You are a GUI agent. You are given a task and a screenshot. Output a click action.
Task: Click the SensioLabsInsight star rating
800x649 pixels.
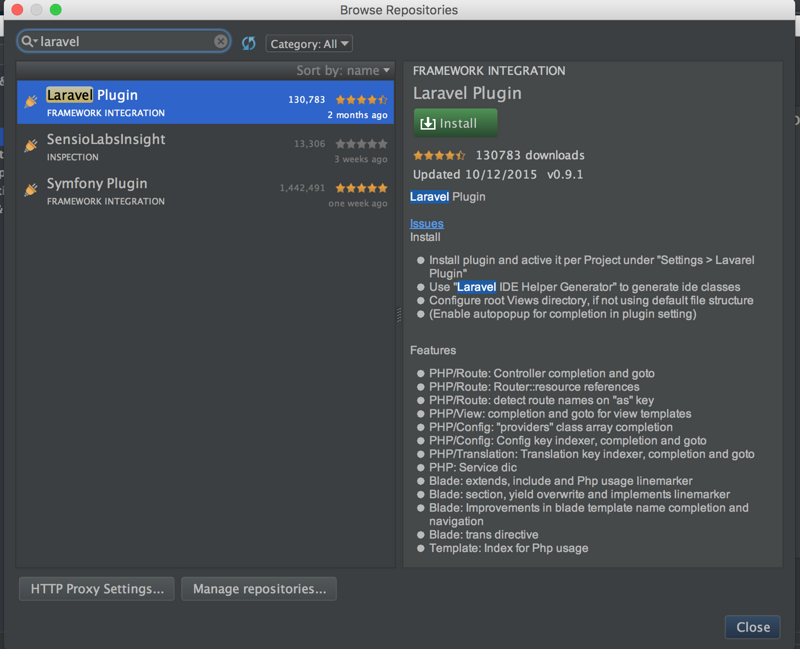pos(361,144)
